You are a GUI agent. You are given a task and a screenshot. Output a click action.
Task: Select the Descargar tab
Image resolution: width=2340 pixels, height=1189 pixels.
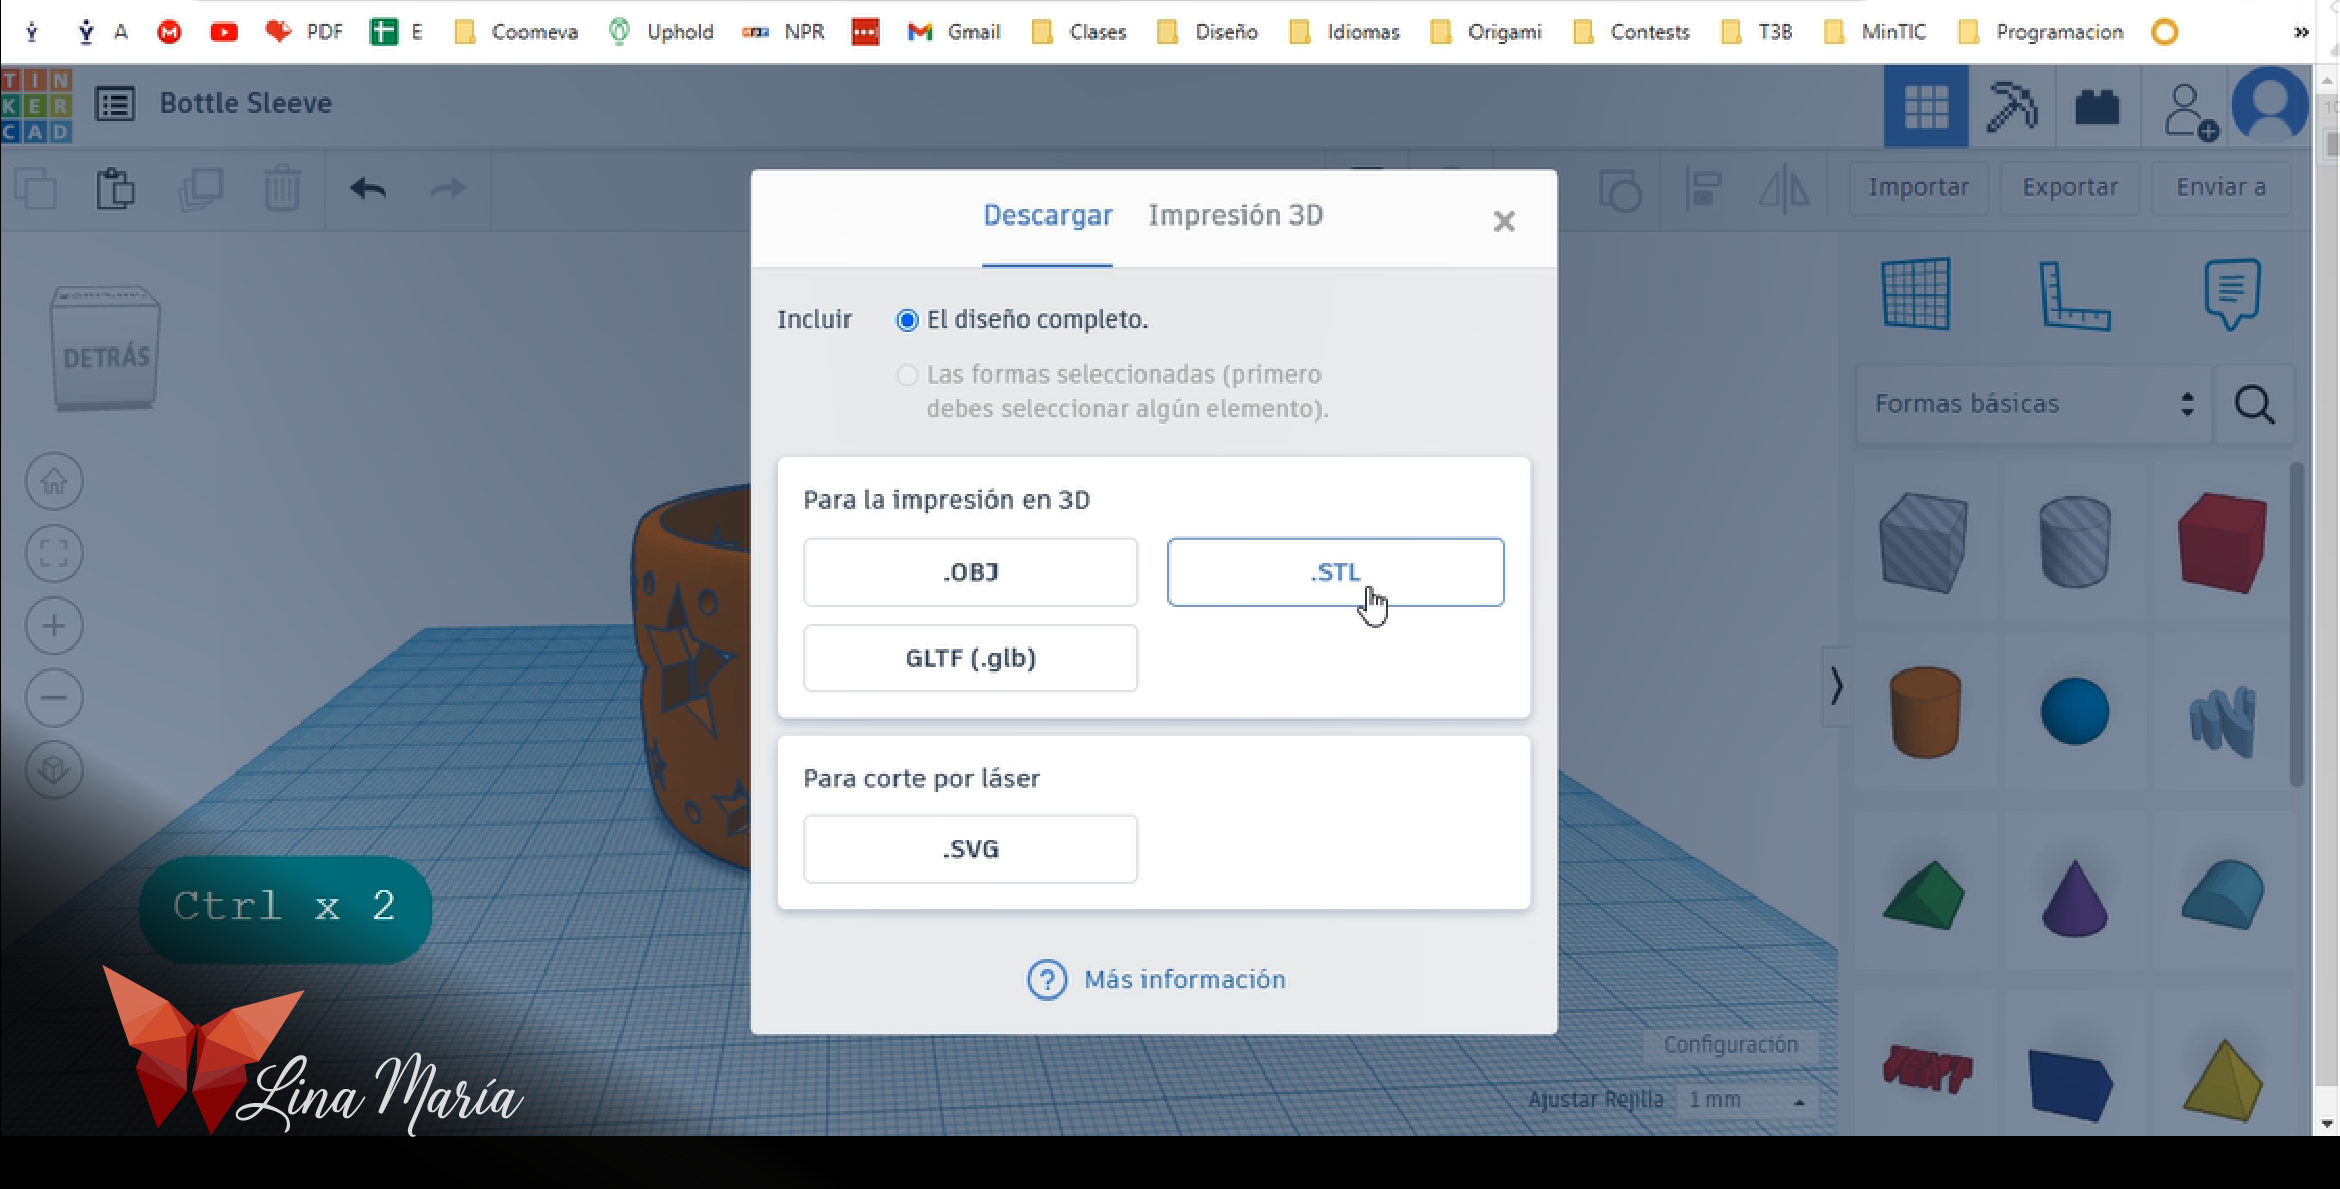tap(1047, 216)
